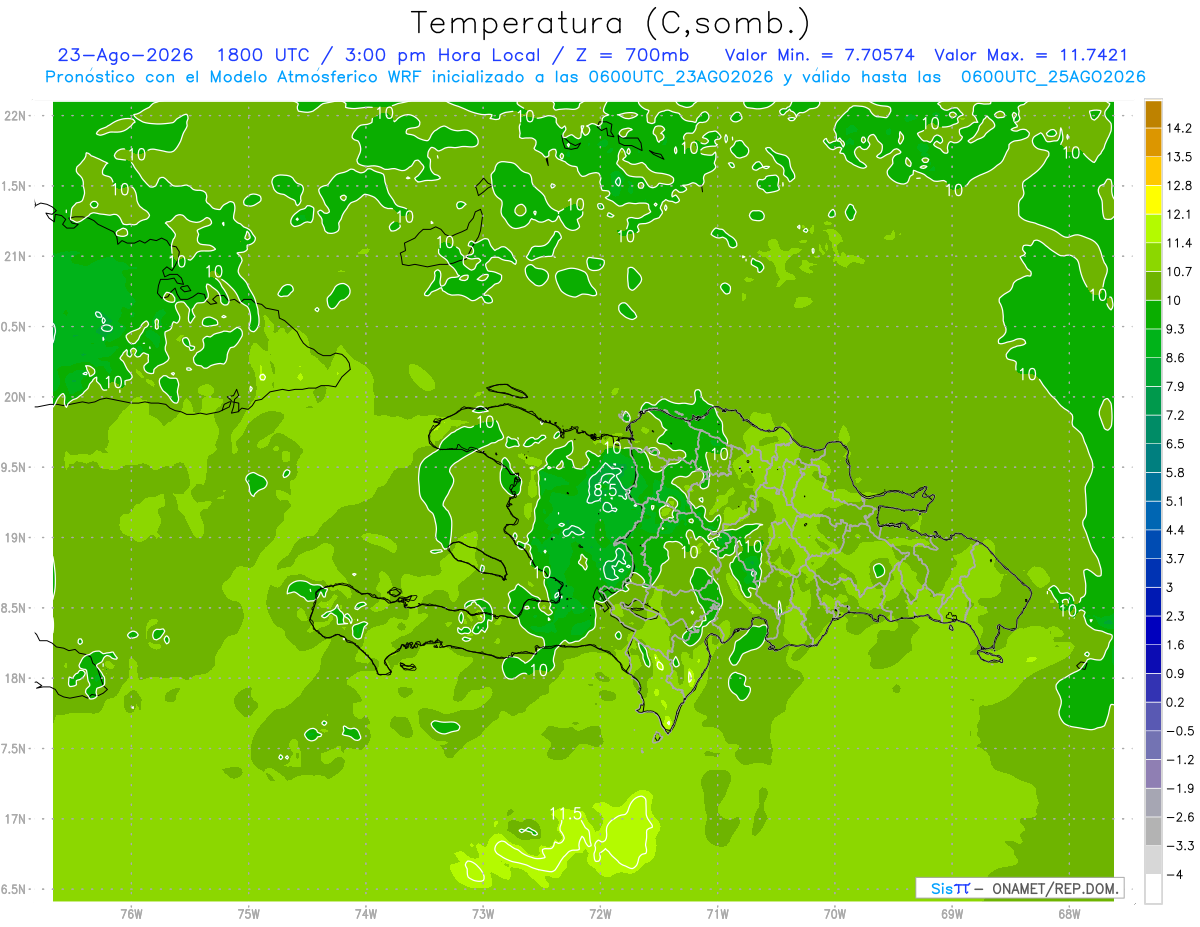Click the "18N" latitude axis label
Screen dimensions: 1200x927
click(16, 678)
